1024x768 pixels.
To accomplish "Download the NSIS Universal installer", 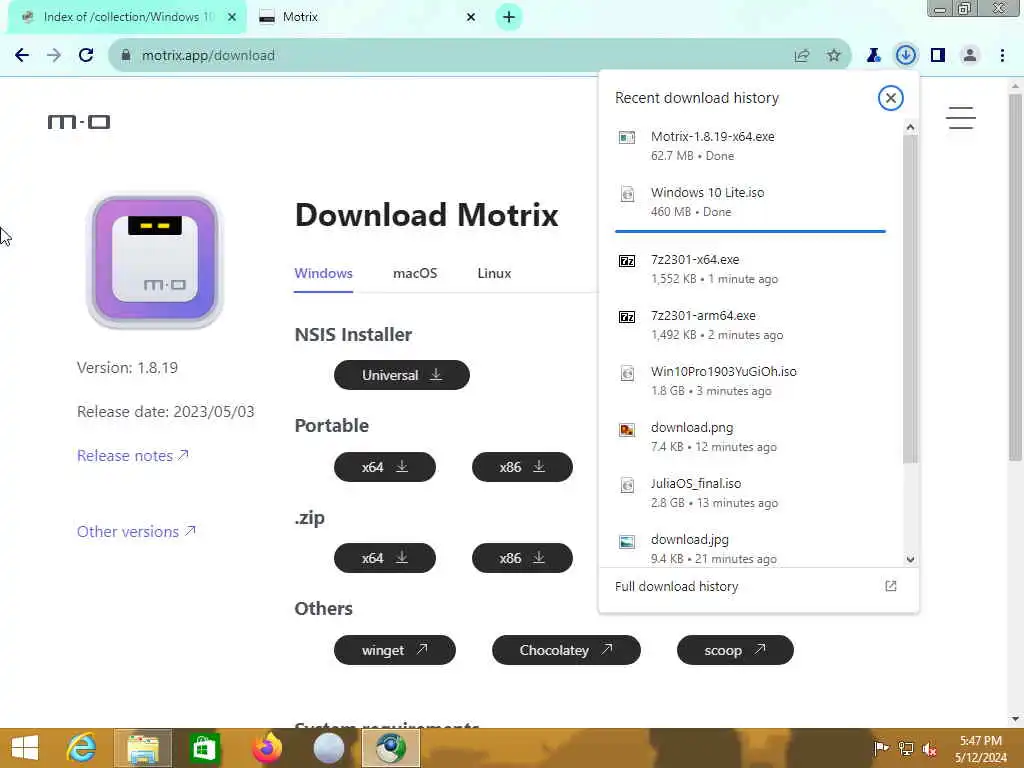I will [x=402, y=376].
